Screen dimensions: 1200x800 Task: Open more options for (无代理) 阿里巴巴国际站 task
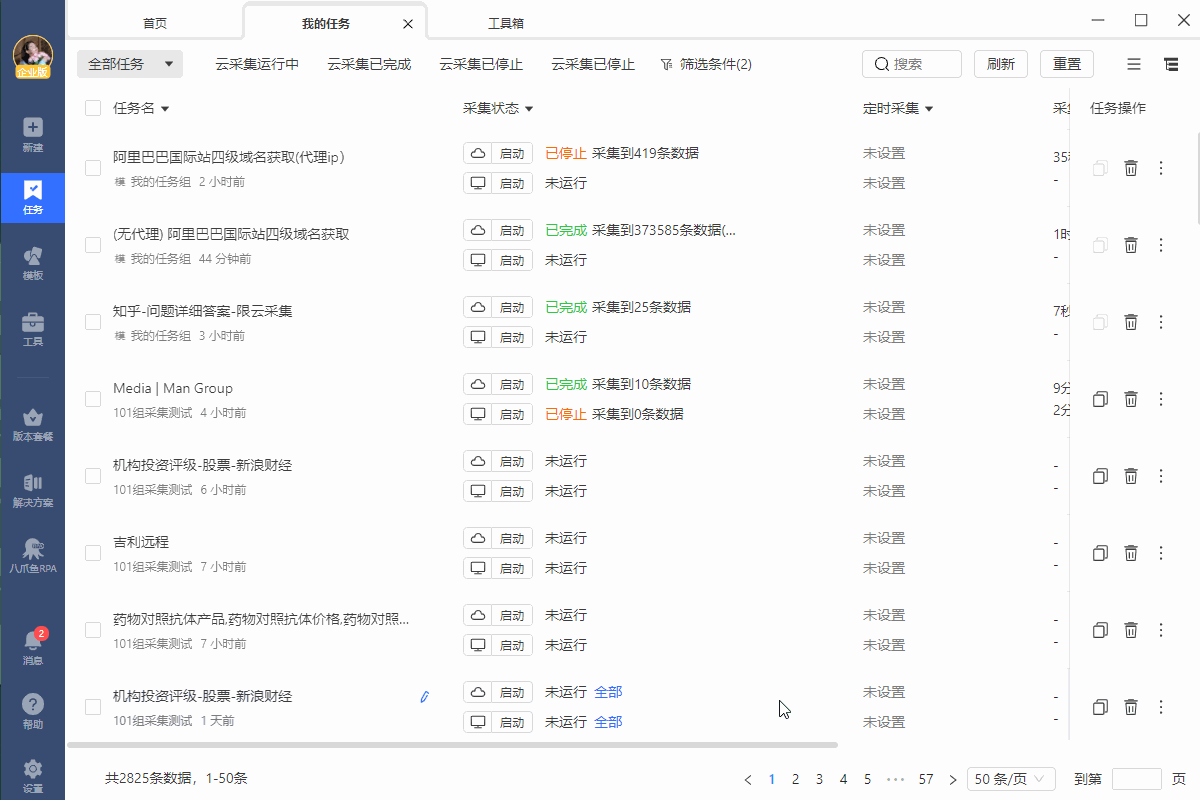pyautogui.click(x=1161, y=245)
